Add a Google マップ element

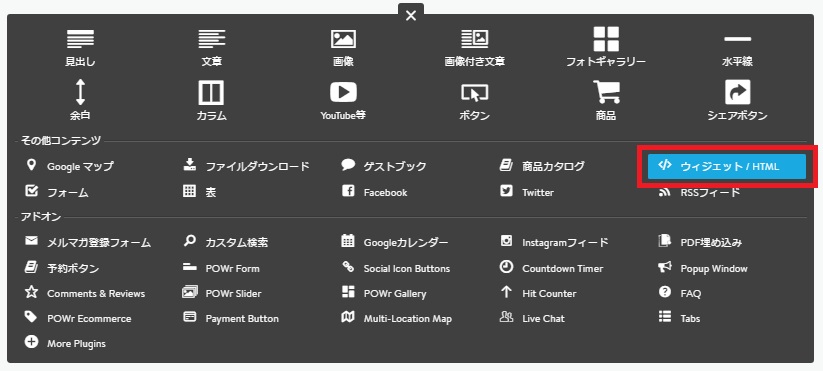click(70, 166)
